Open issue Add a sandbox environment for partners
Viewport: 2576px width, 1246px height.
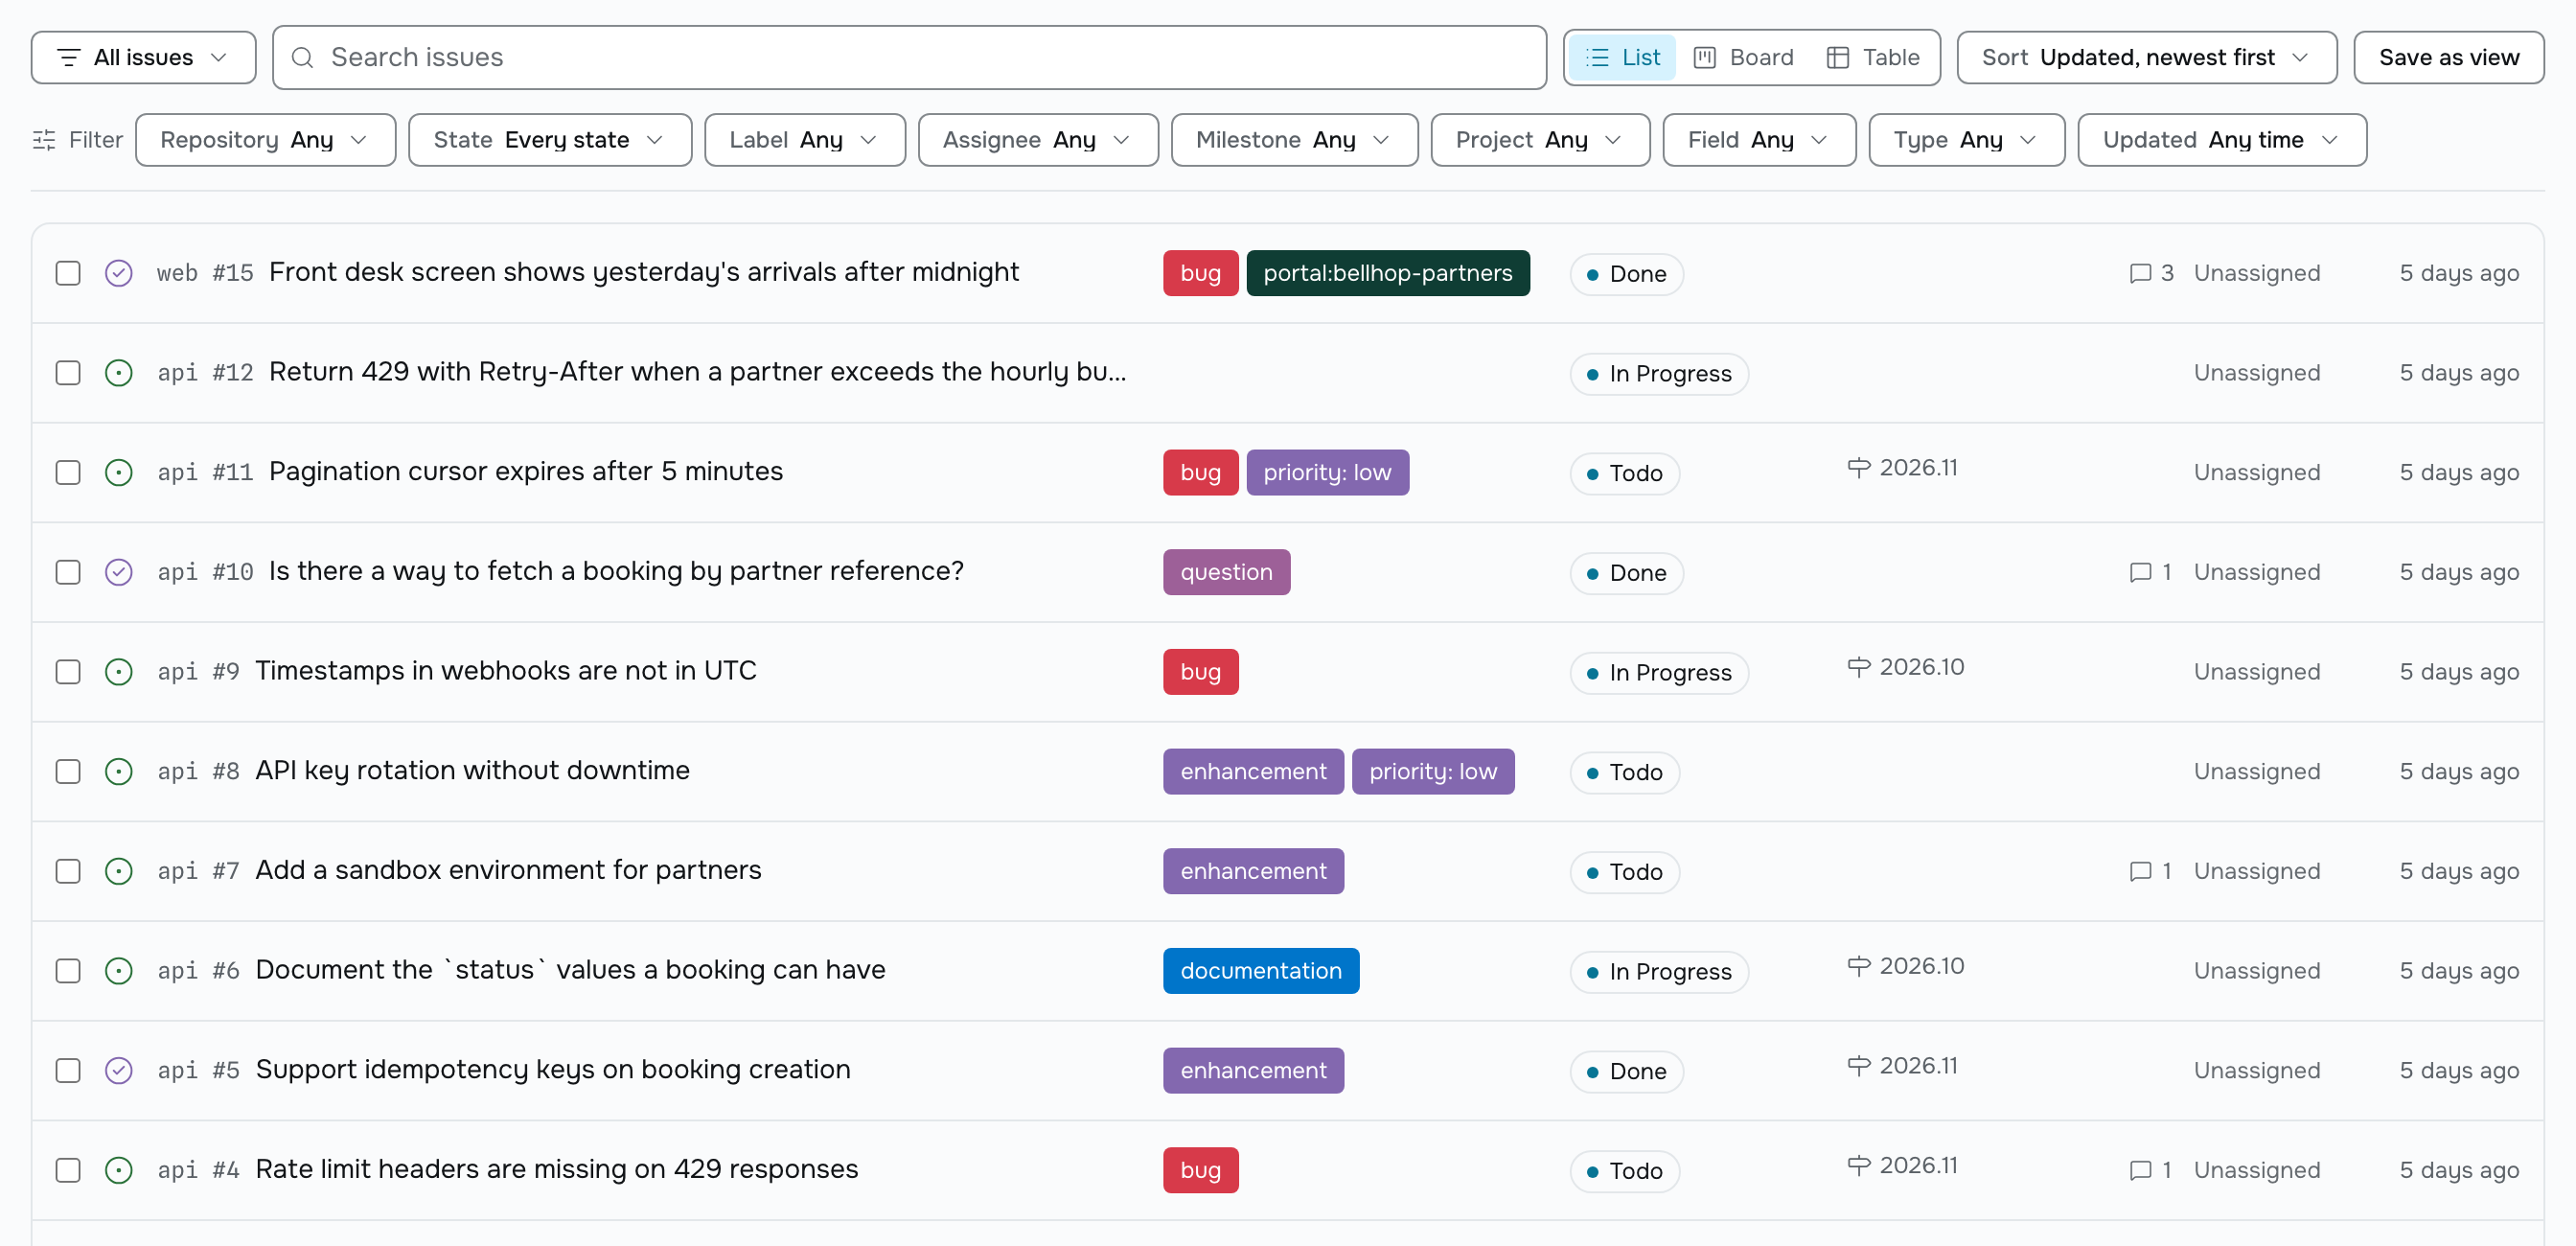tap(508, 870)
